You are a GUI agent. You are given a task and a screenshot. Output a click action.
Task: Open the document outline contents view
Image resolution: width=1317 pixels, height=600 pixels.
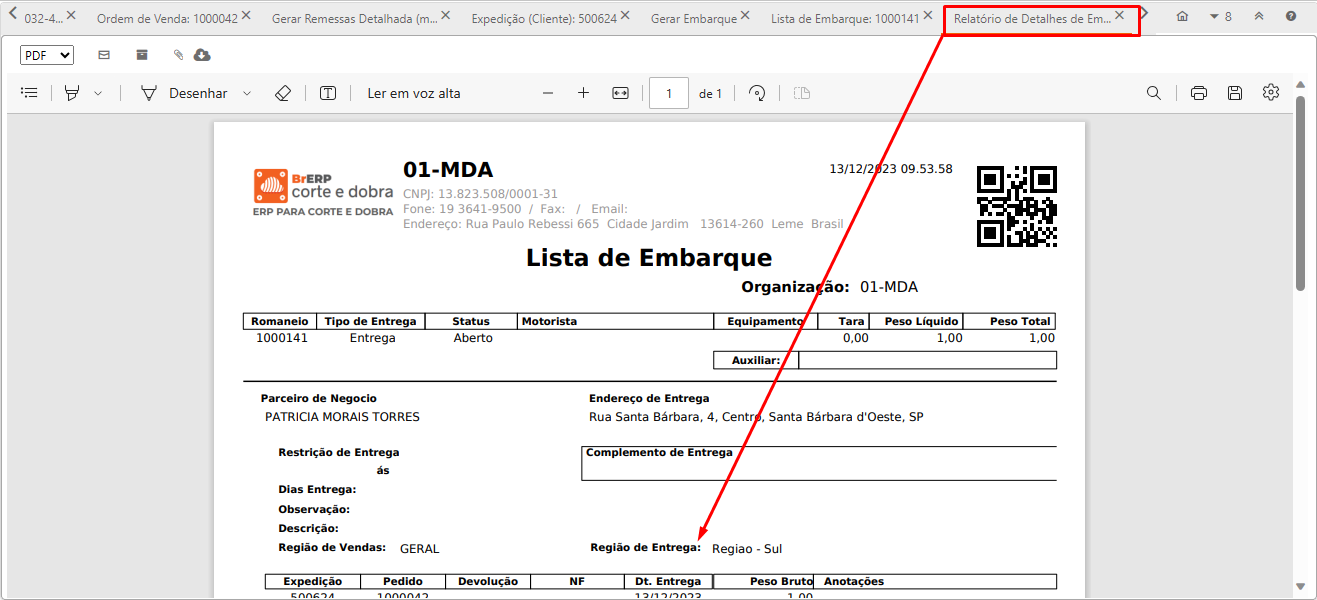coord(29,92)
